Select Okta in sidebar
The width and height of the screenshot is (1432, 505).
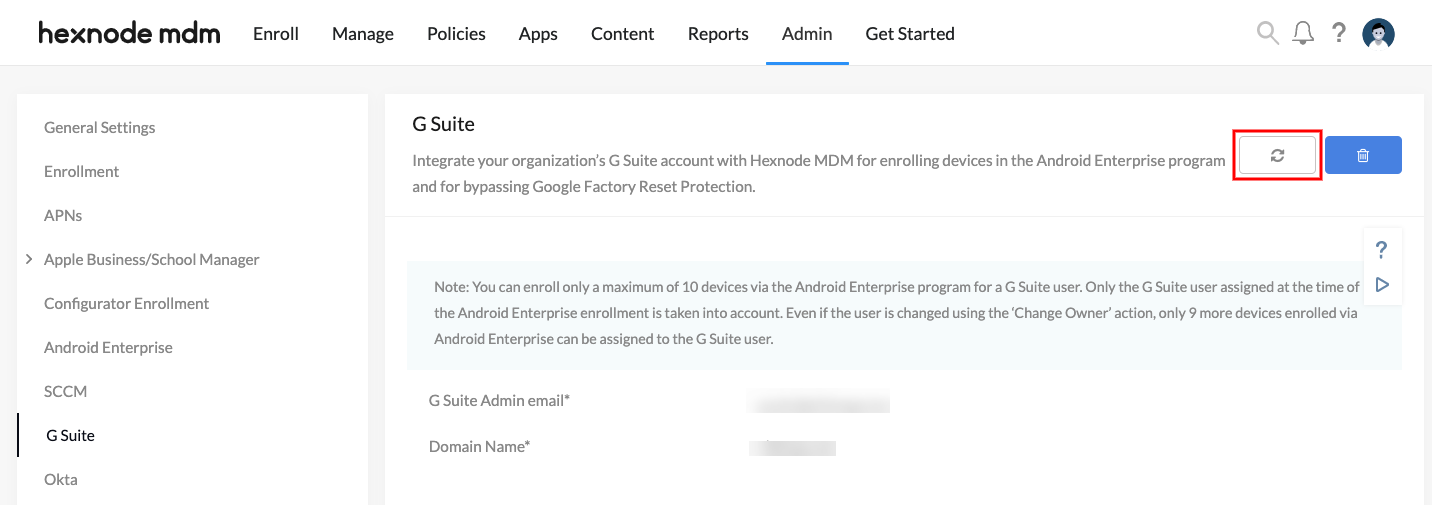point(61,479)
